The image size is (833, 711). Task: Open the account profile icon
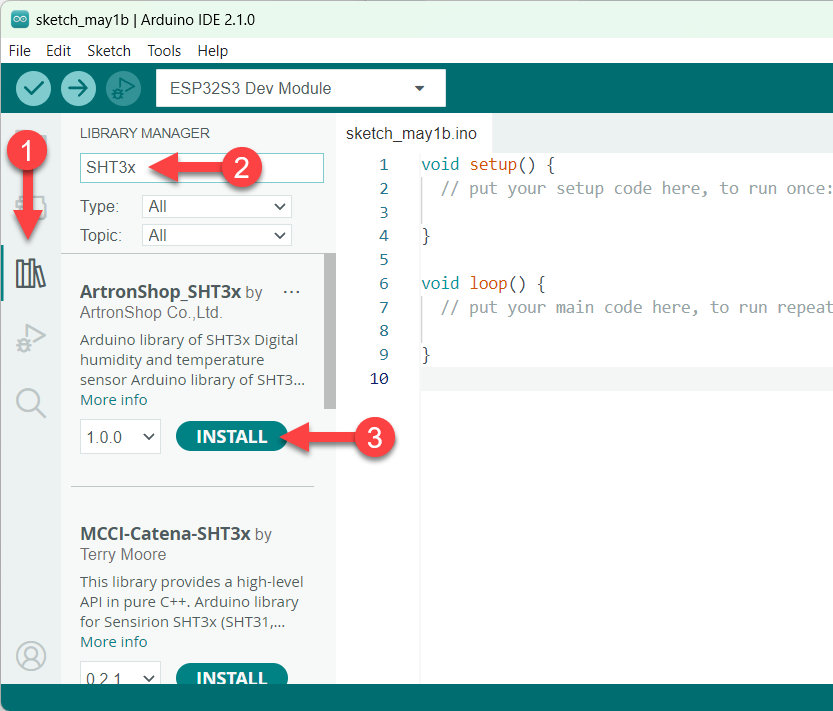click(x=31, y=656)
